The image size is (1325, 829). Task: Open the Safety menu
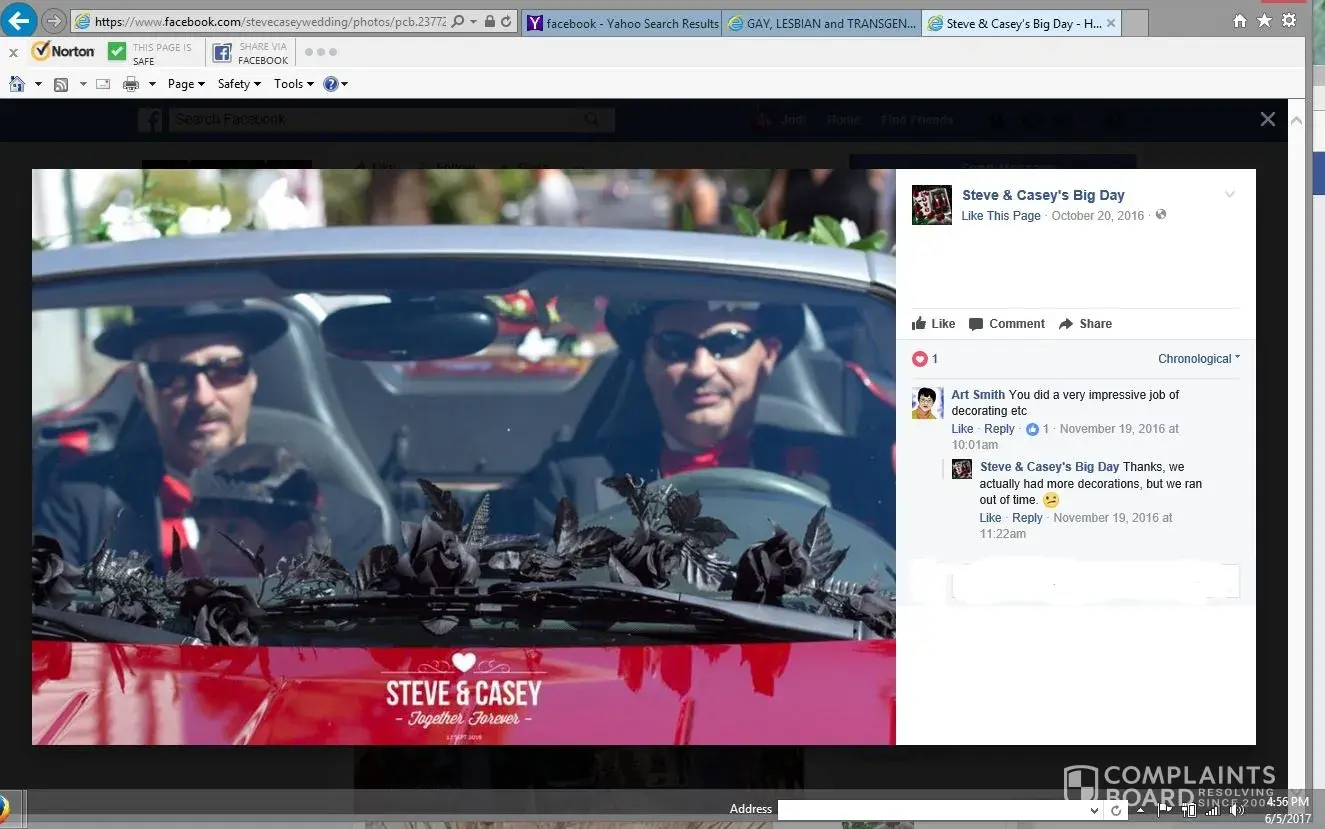point(239,84)
